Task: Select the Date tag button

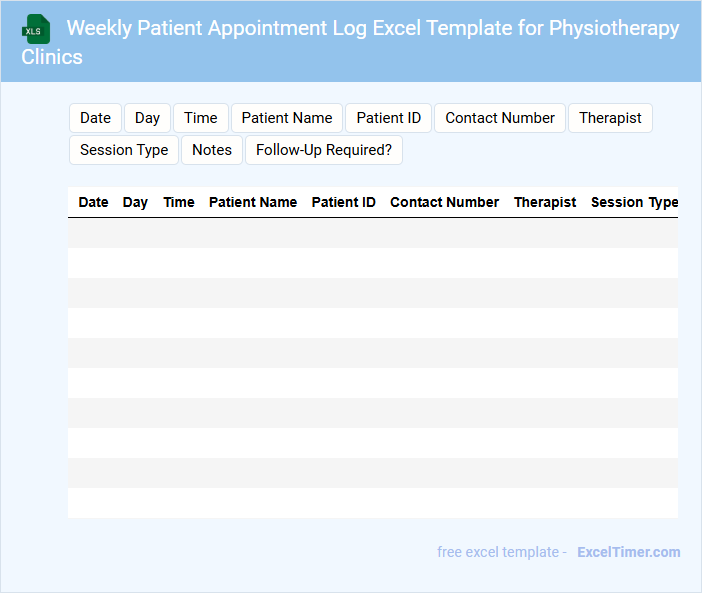Action: [x=95, y=118]
